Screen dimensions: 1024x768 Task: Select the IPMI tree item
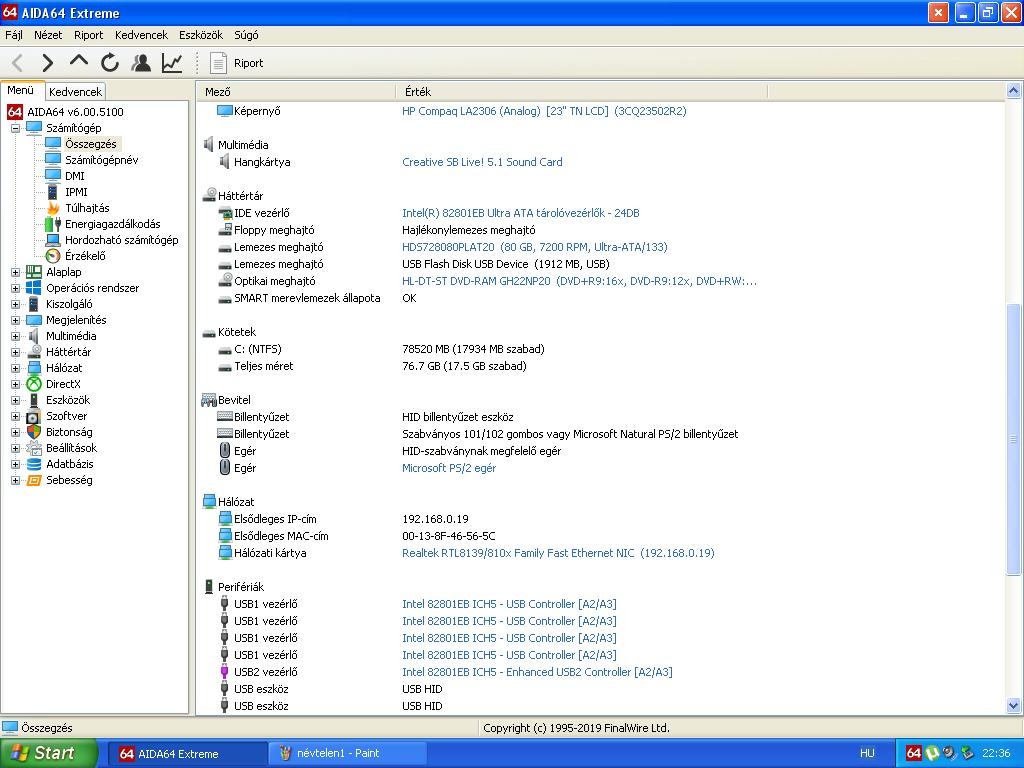[x=76, y=192]
